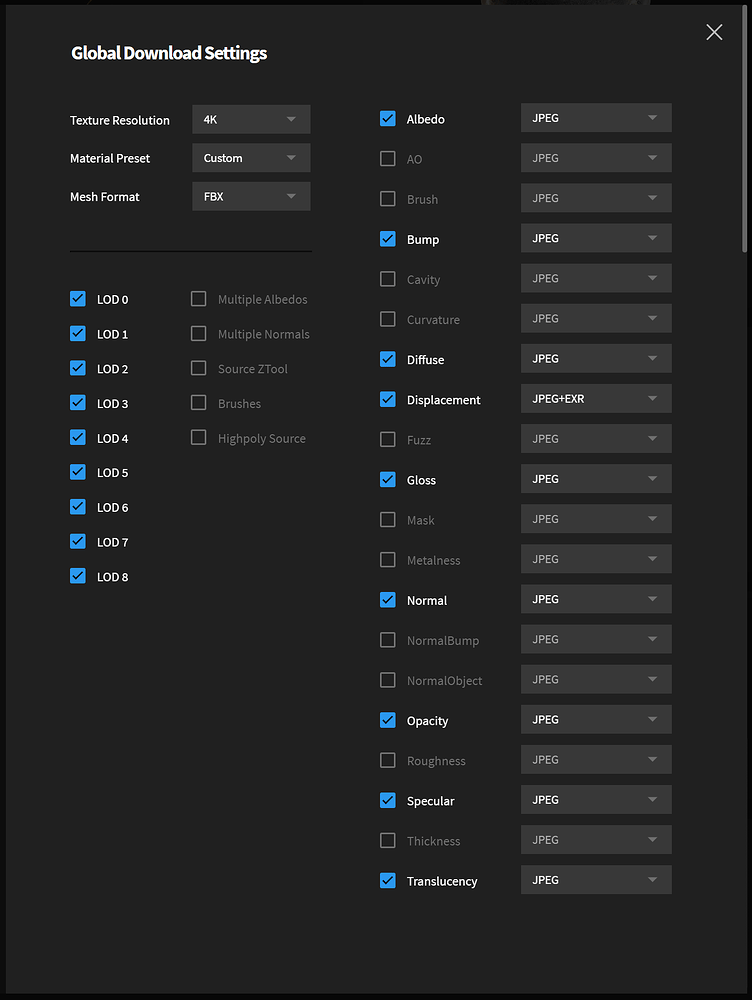
Task: Open the Normal map format dropdown
Action: [596, 600]
